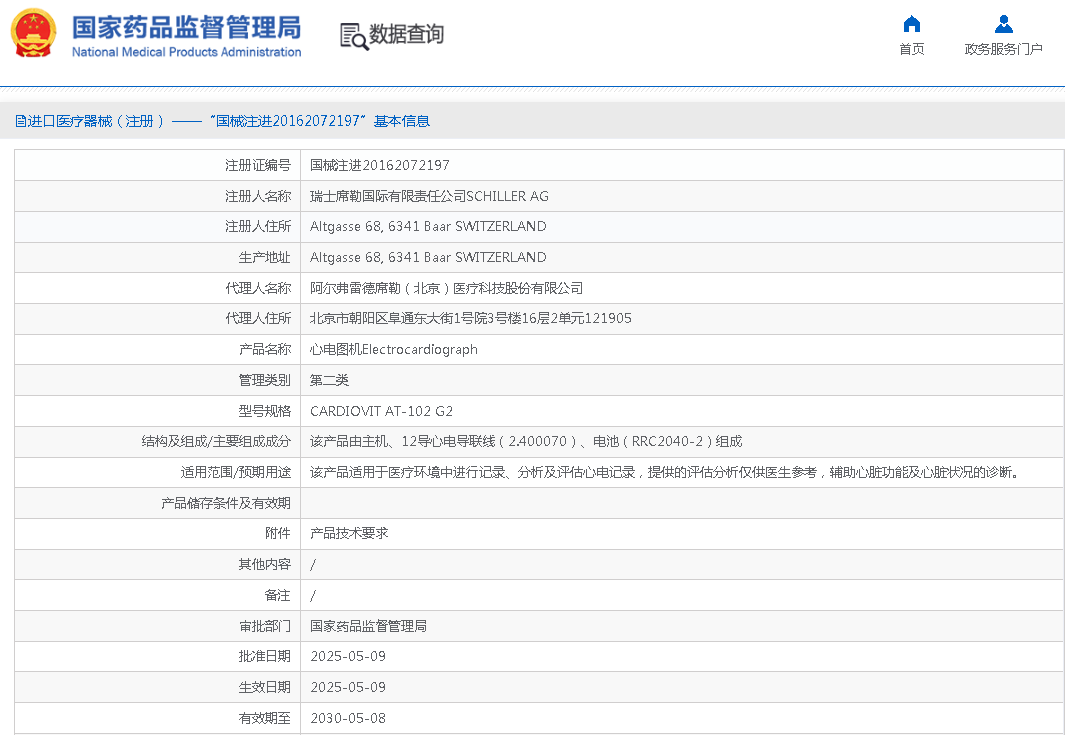1065x735 pixels.
Task: Click the agent name 阿尔弗雷德席勒（北京）医疗科技股份有限公司
Action: (446, 288)
